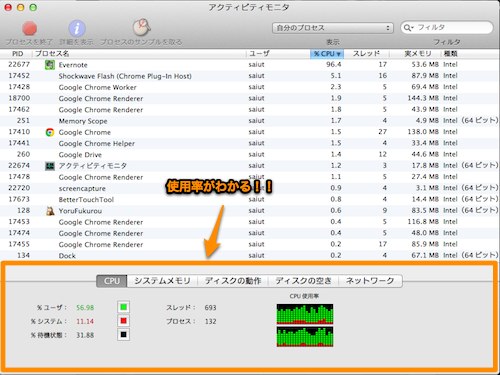Select the Google Chrome Worker process

(249, 87)
